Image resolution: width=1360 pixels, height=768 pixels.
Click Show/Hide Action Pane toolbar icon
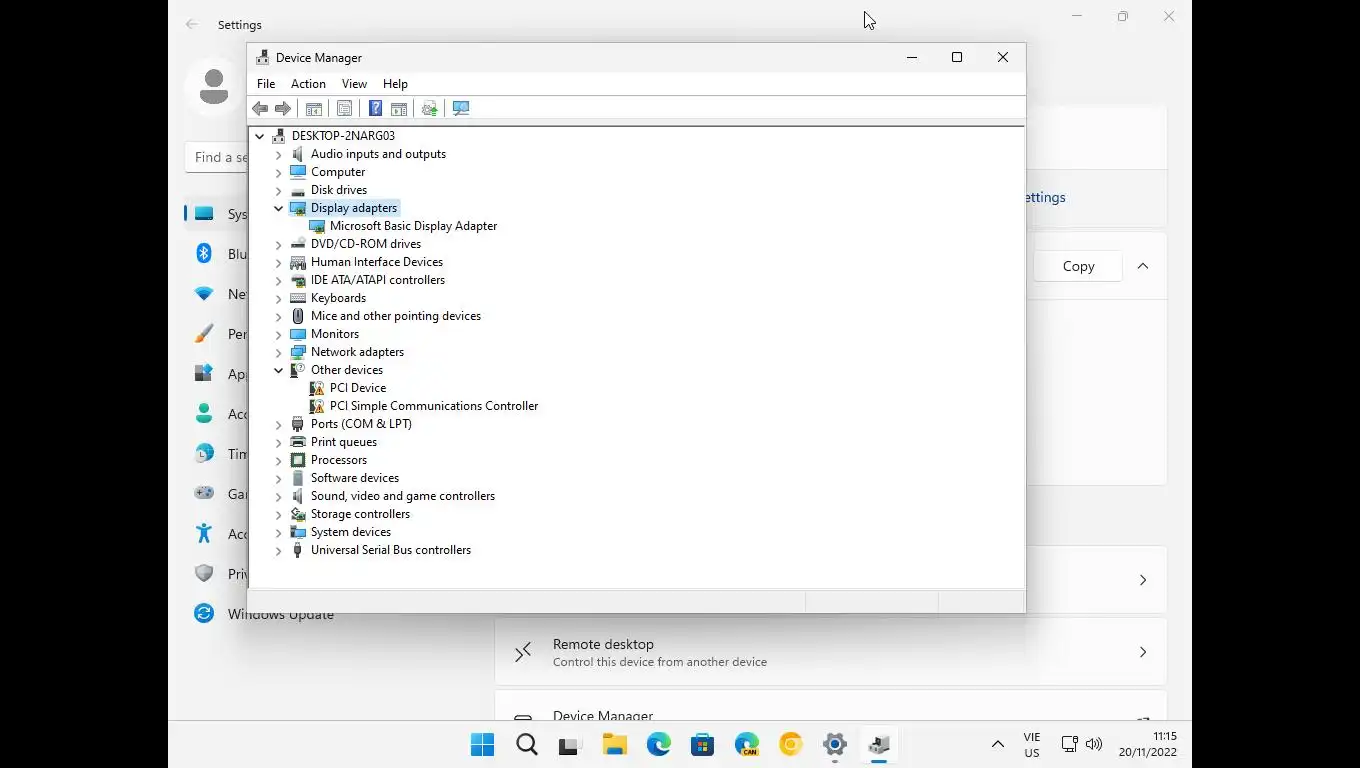pos(398,108)
